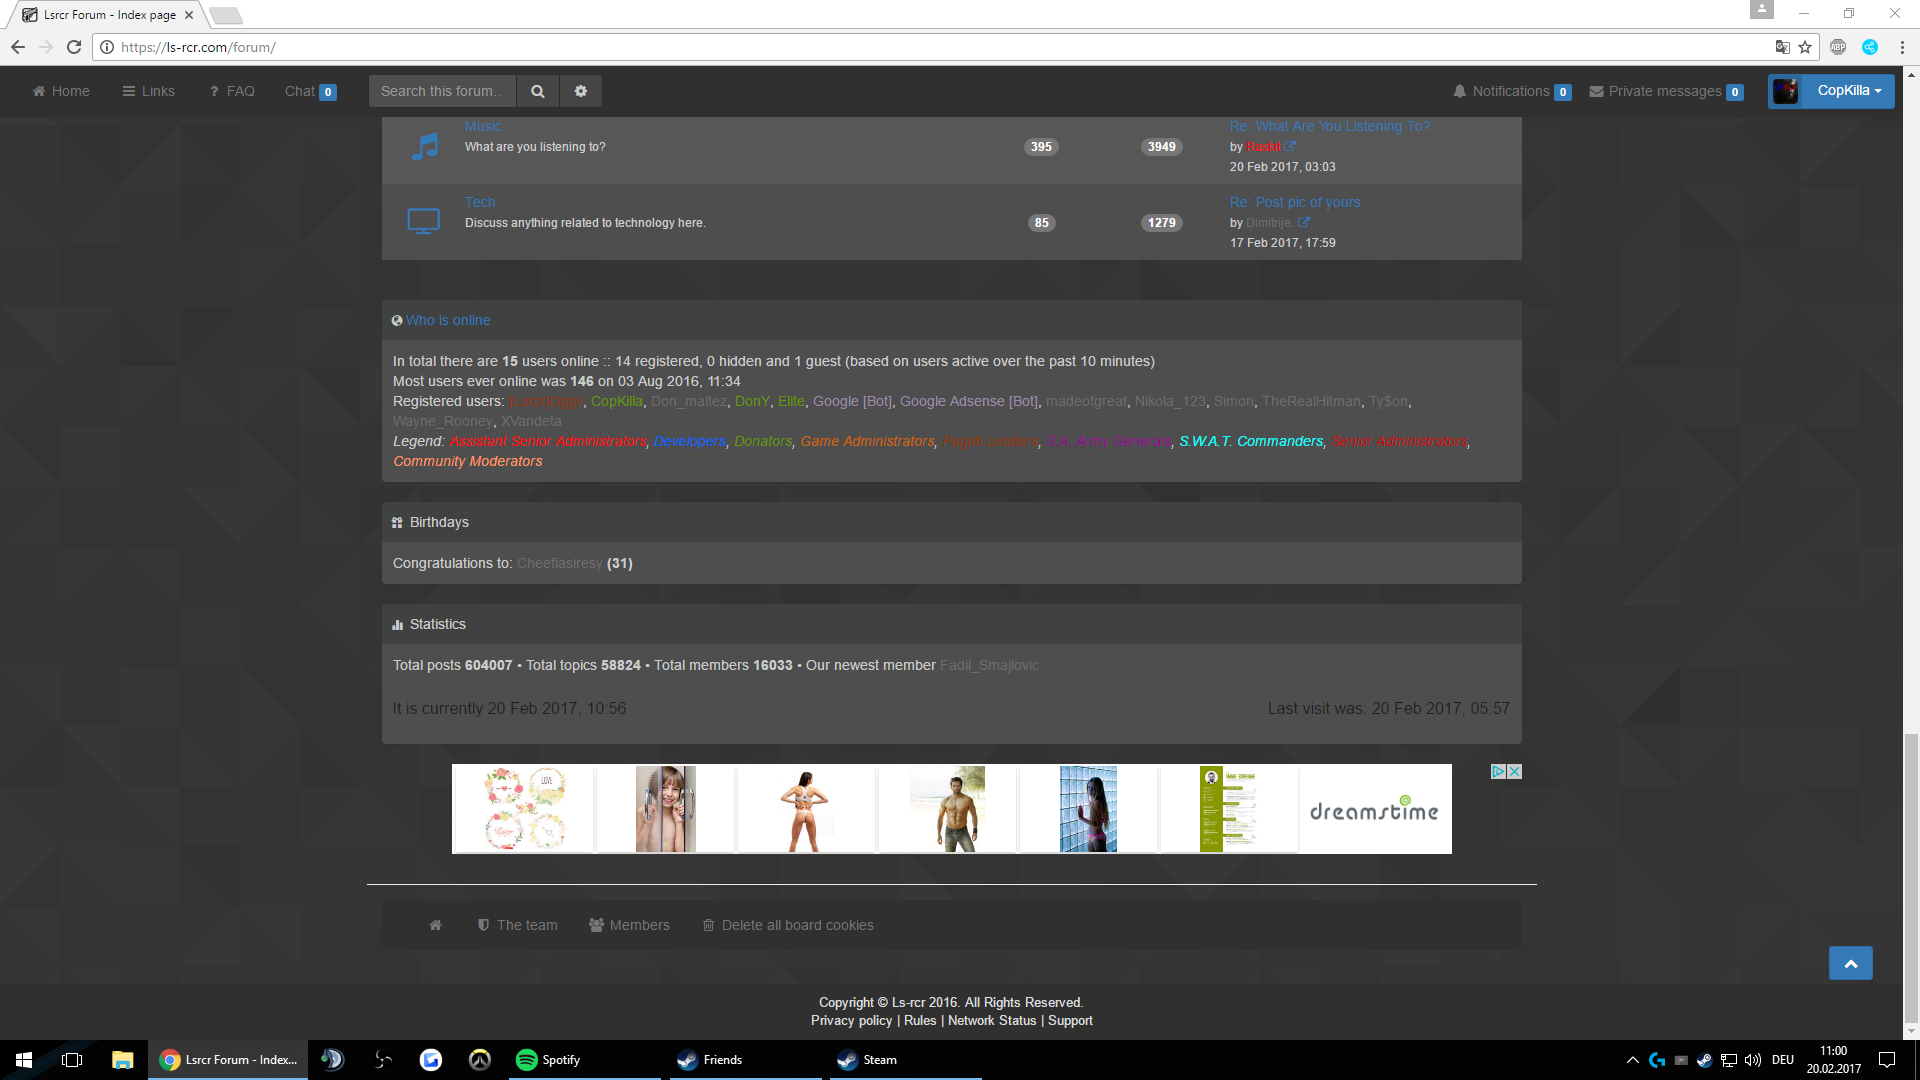Click in the Search this forum field
1920x1080 pixels.
coord(442,91)
